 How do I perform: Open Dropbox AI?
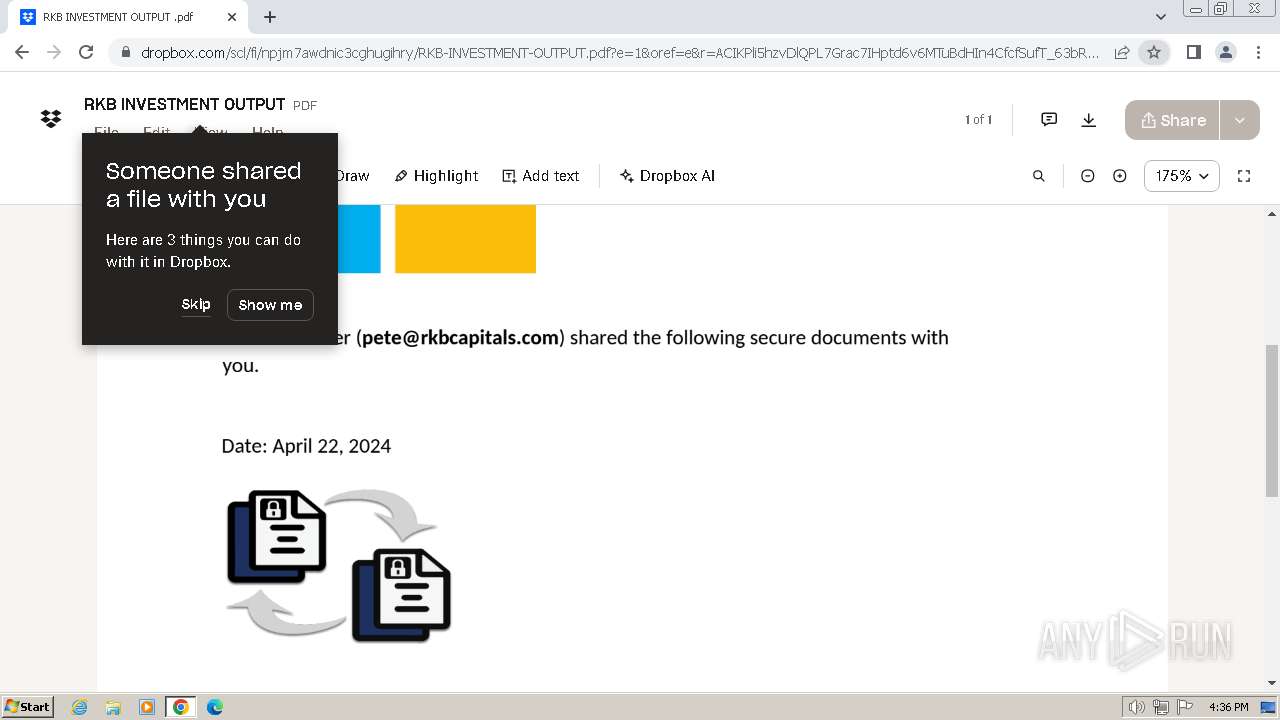pyautogui.click(x=667, y=176)
